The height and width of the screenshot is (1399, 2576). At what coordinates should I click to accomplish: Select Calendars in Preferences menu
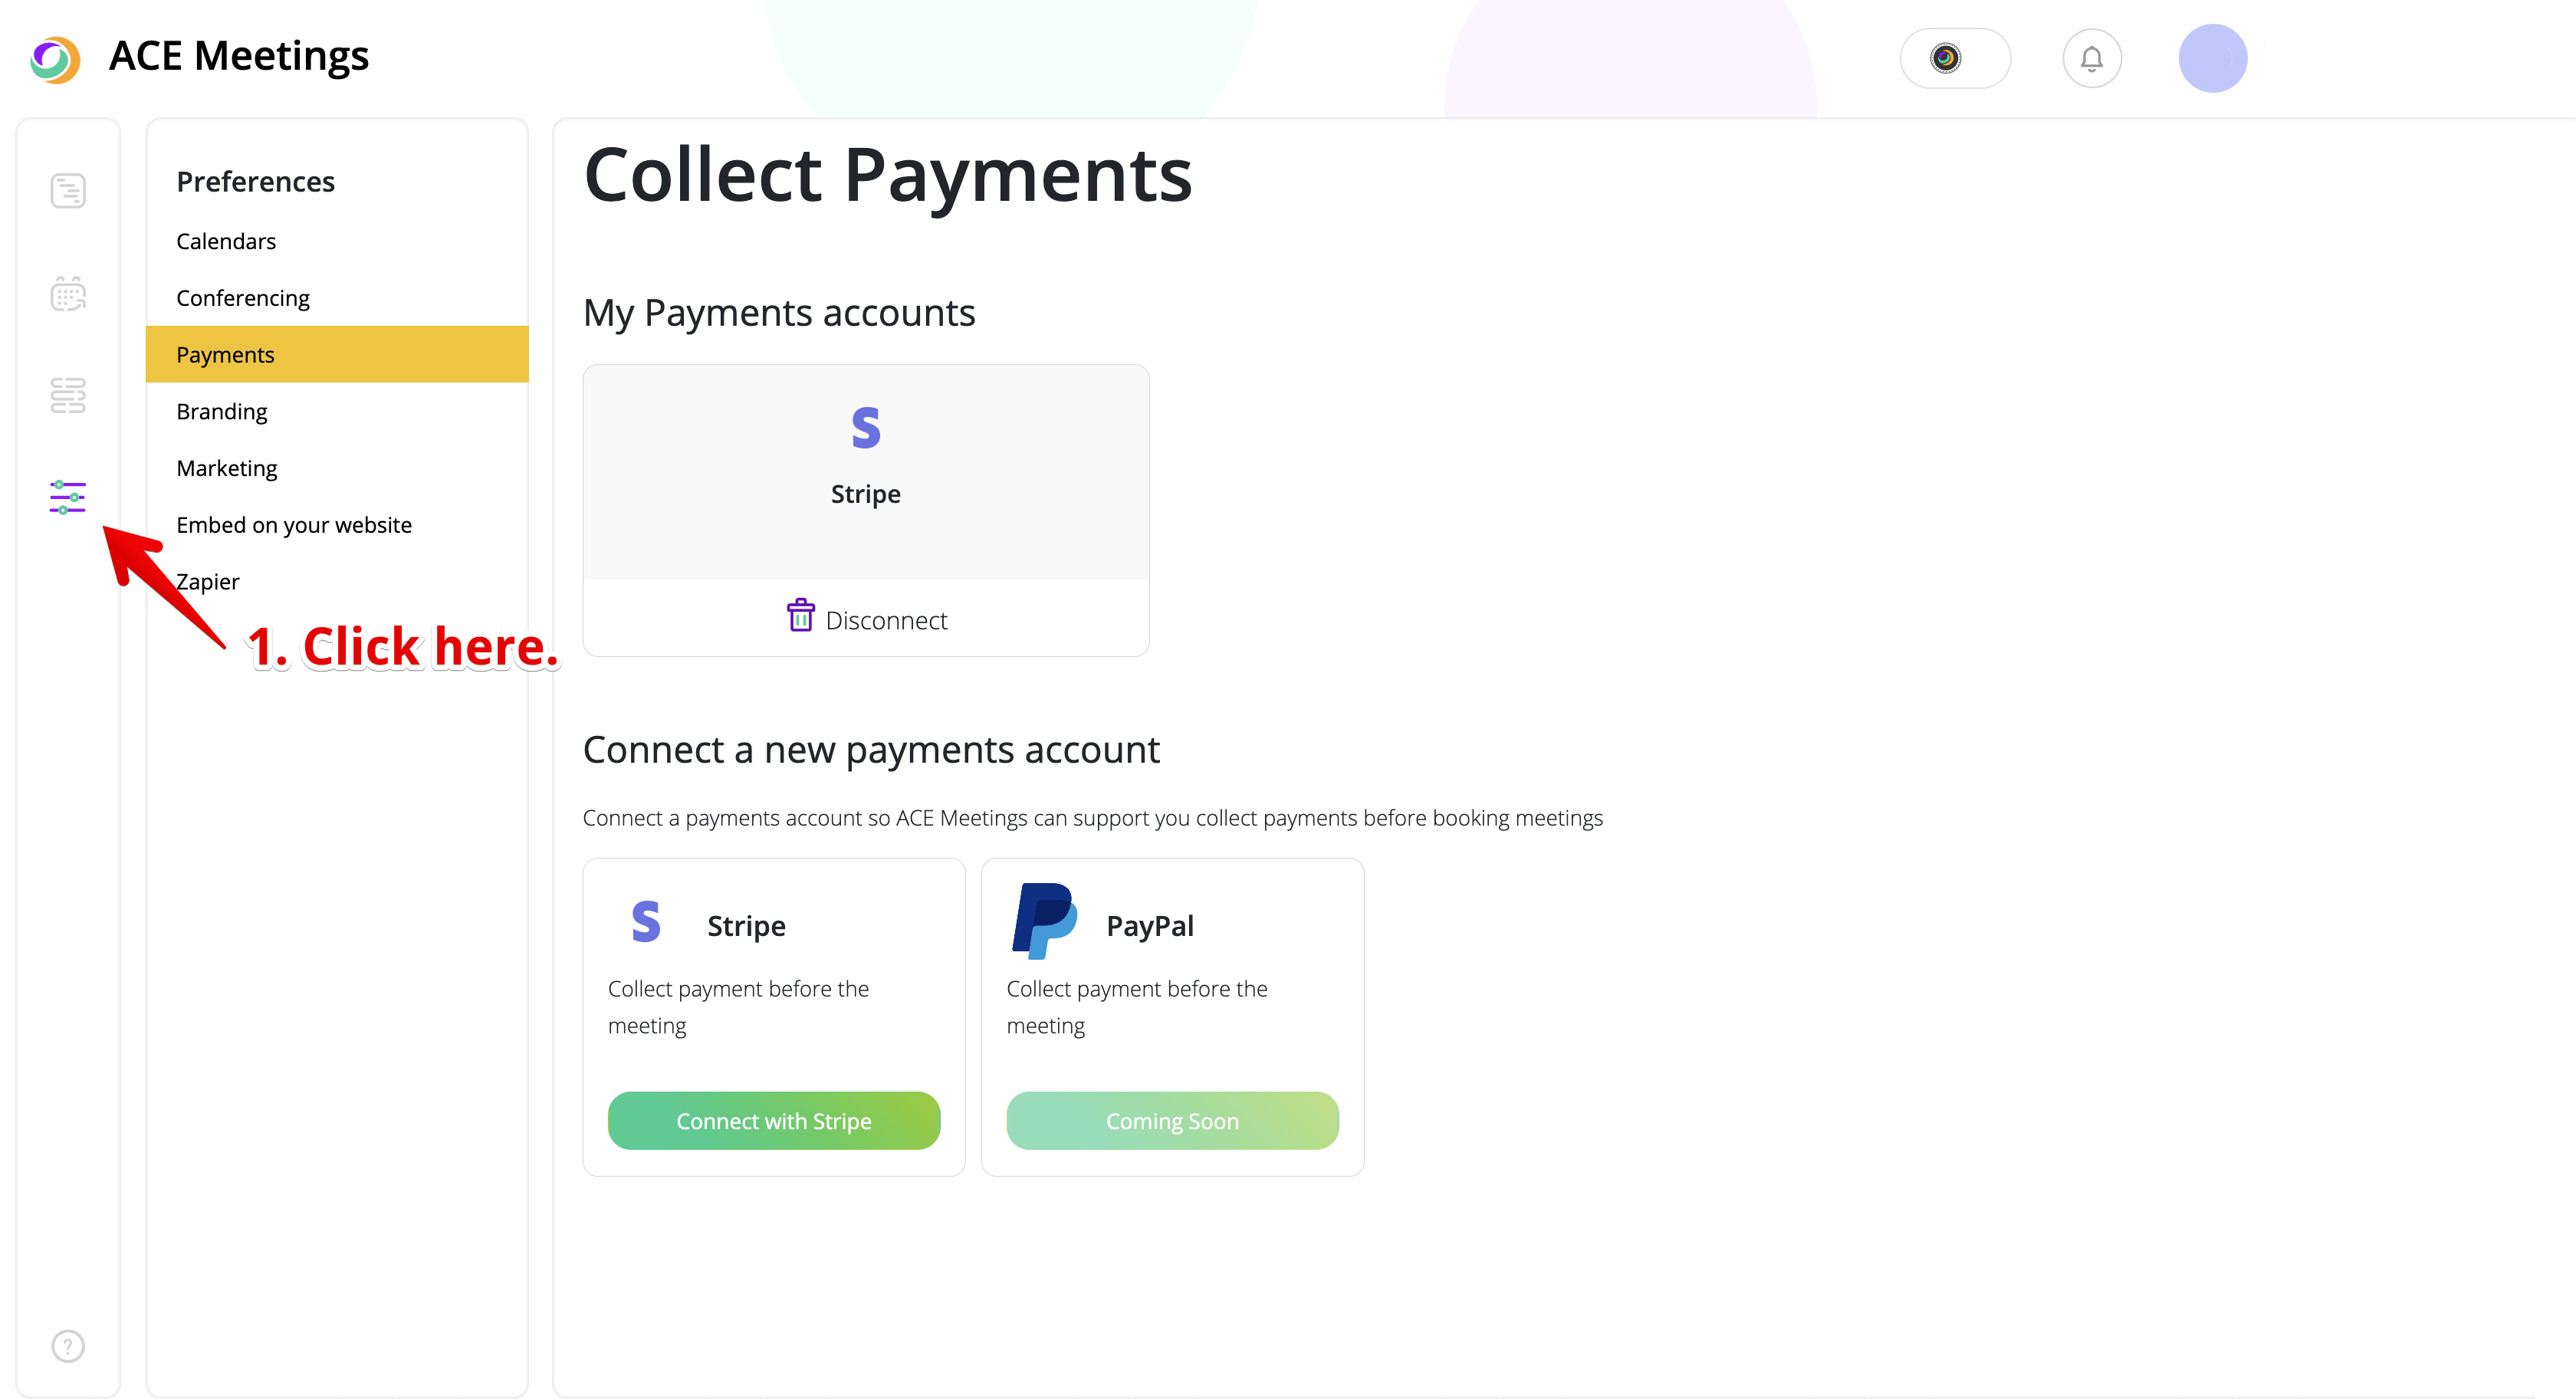[226, 241]
